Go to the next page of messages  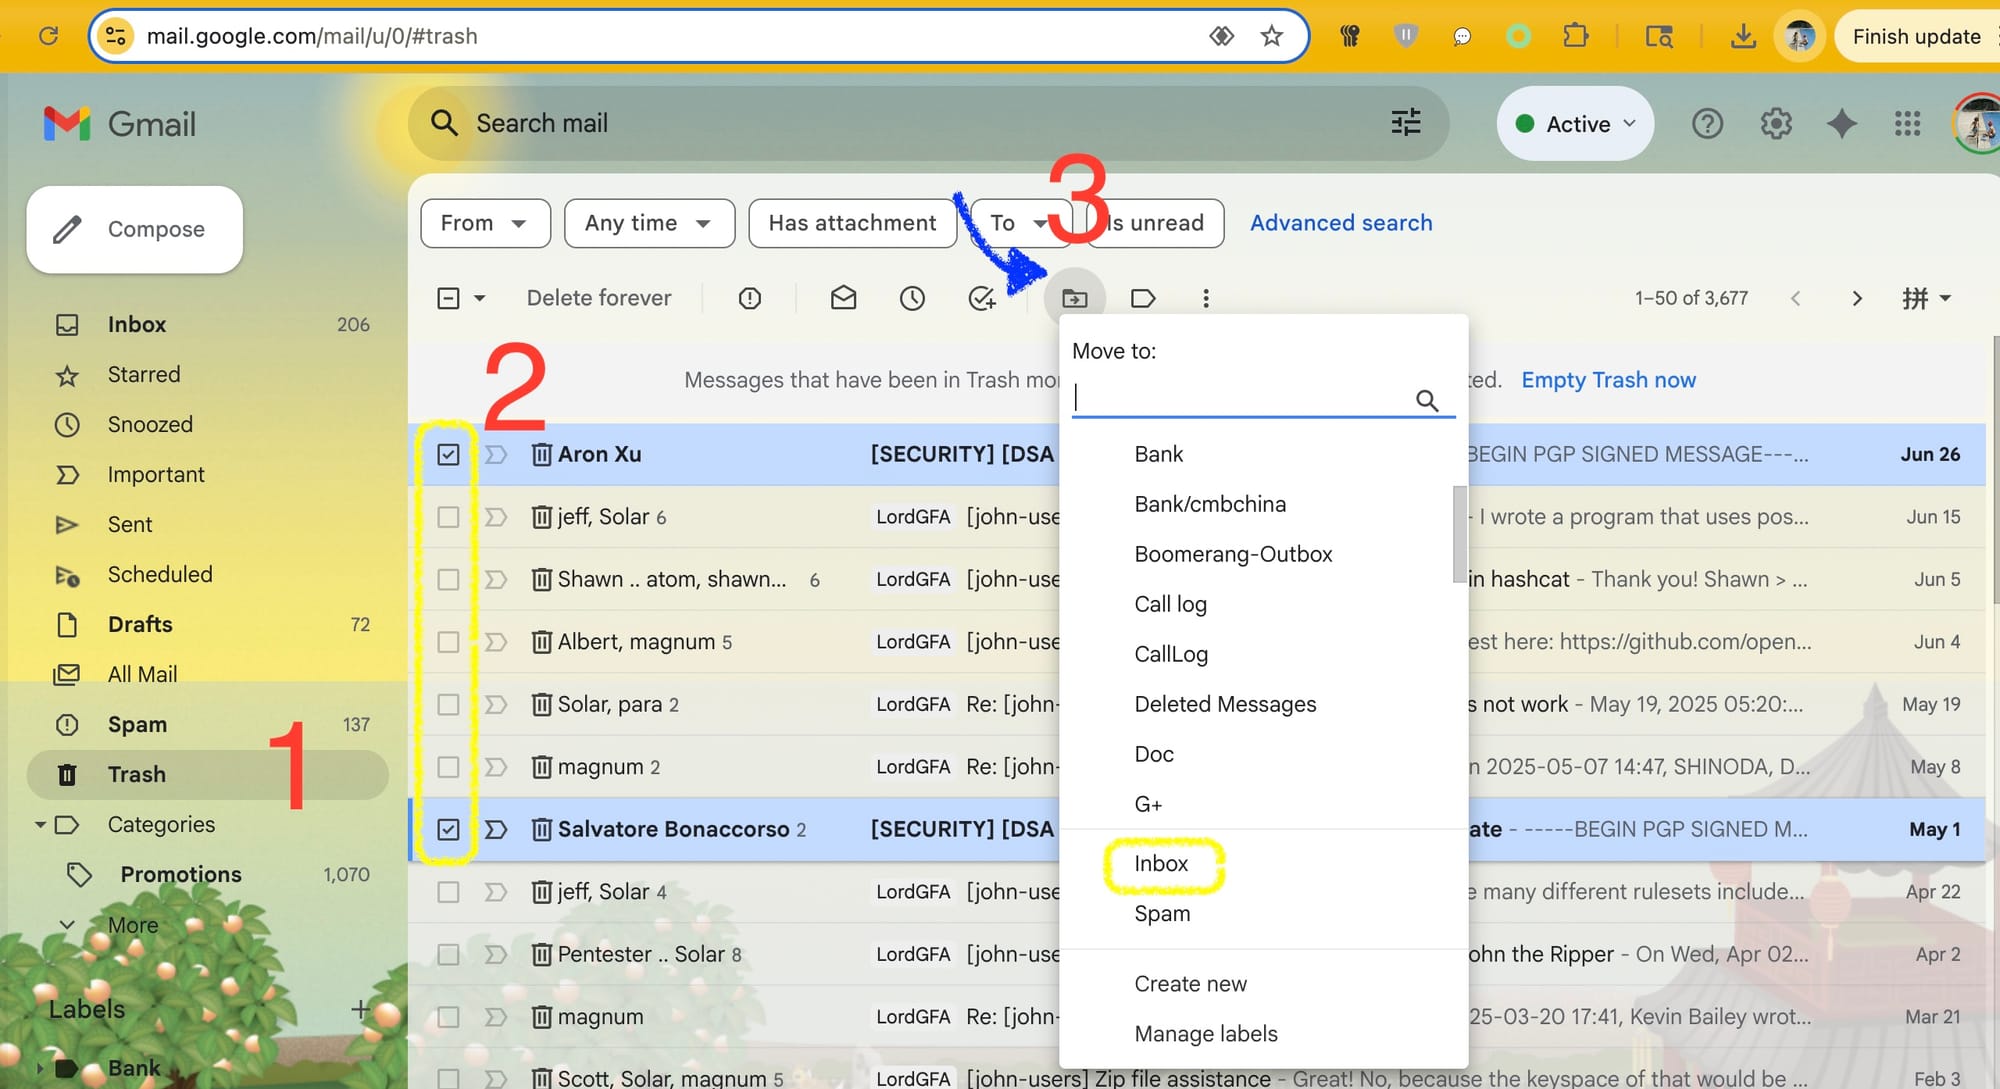point(1857,298)
